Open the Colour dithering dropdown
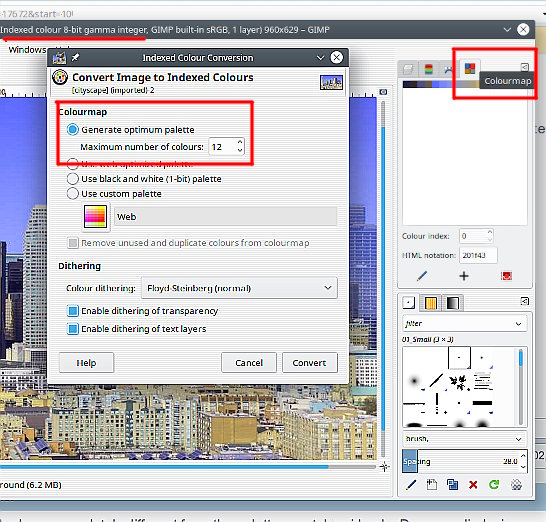The height and width of the screenshot is (522, 546). pyautogui.click(x=239, y=288)
